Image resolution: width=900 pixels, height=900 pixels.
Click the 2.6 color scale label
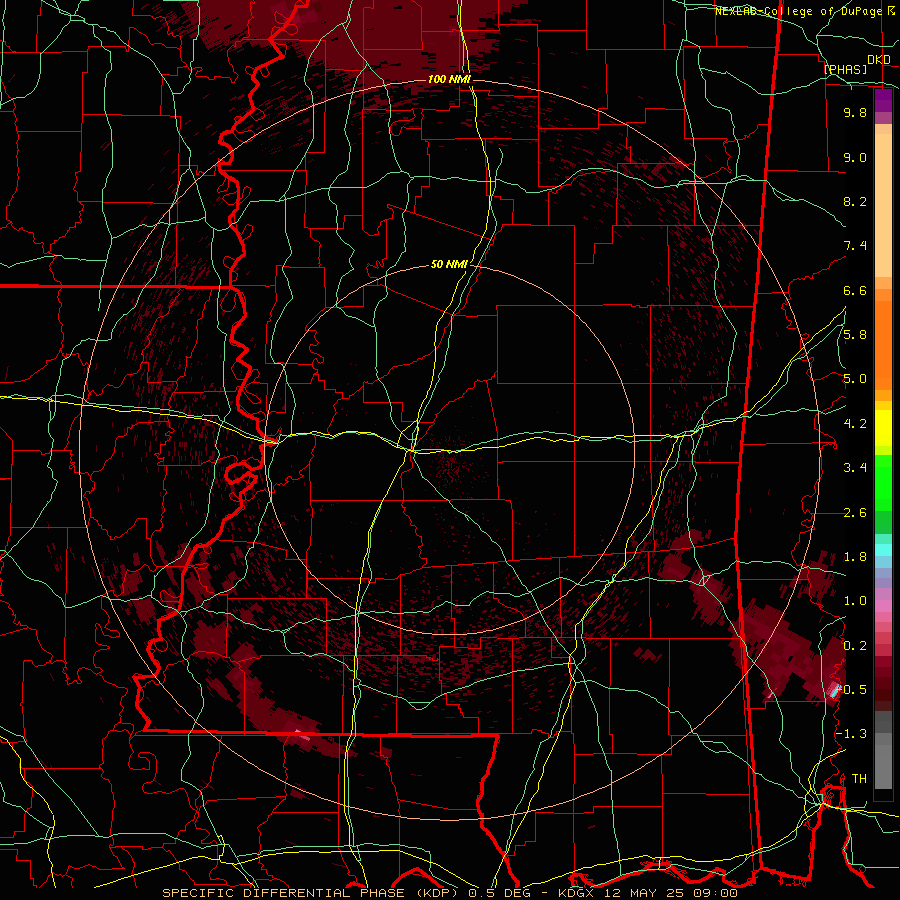(855, 513)
